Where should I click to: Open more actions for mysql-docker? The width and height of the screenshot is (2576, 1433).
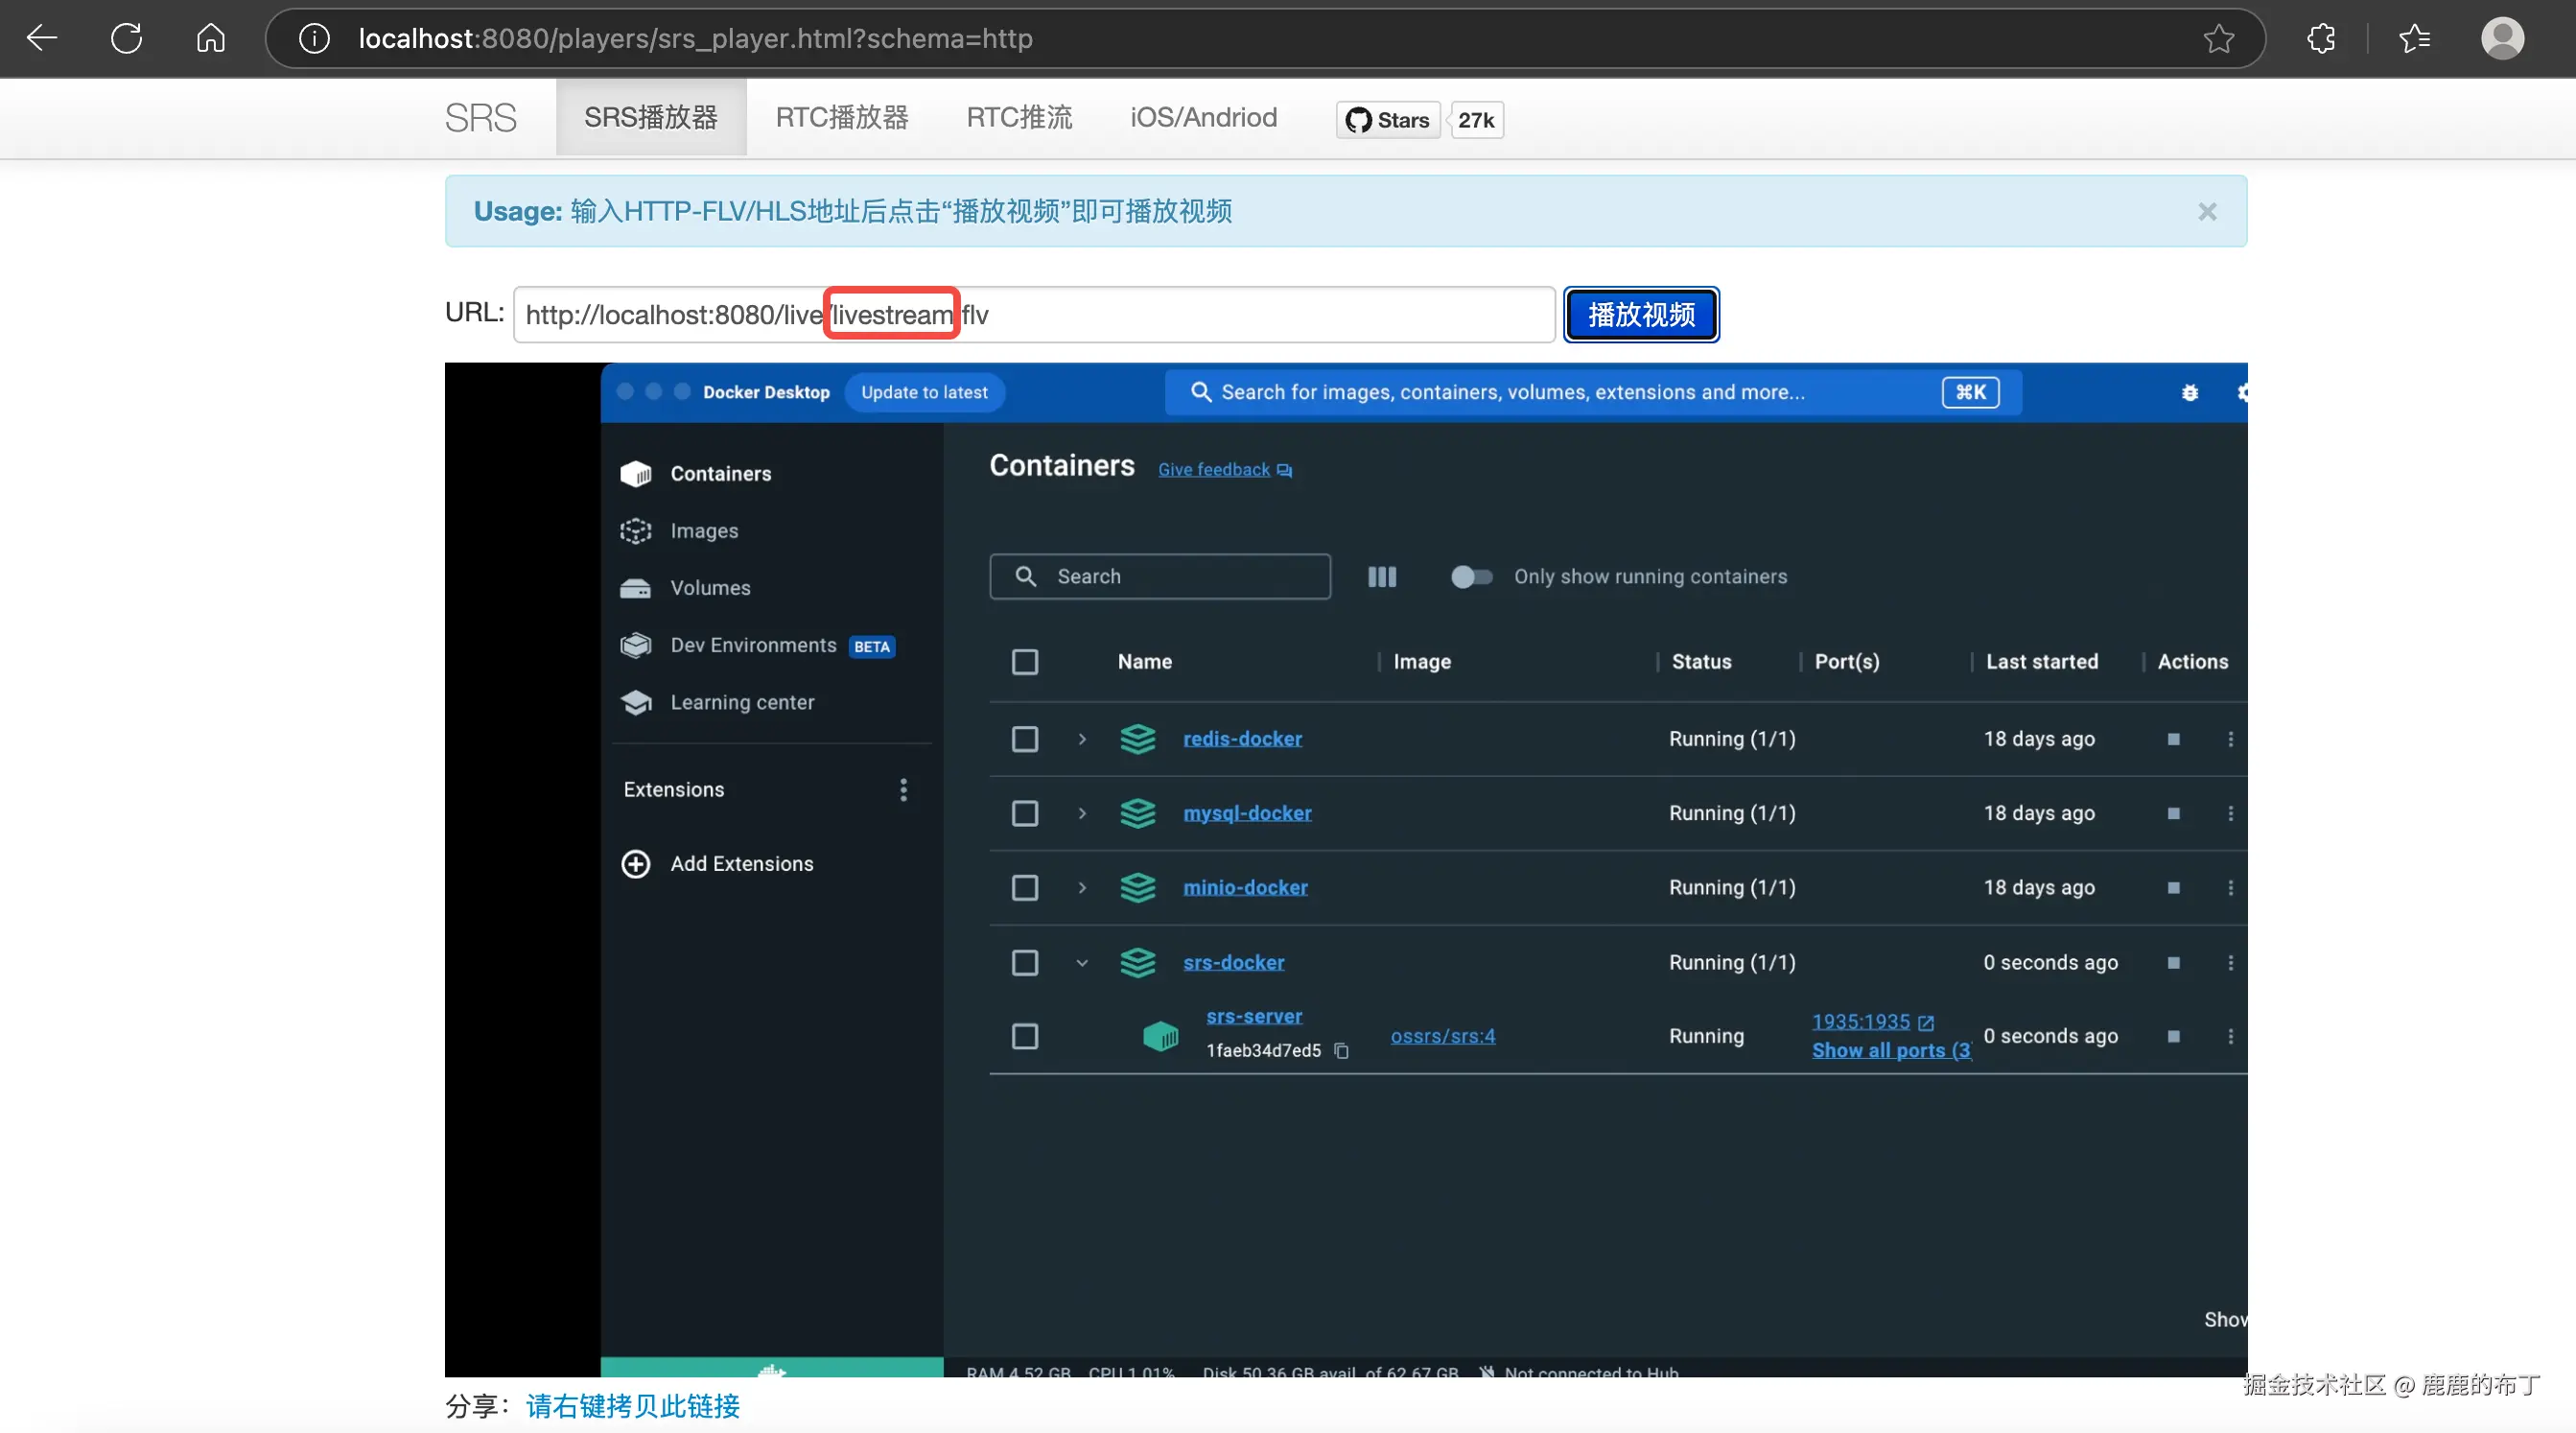[2230, 813]
